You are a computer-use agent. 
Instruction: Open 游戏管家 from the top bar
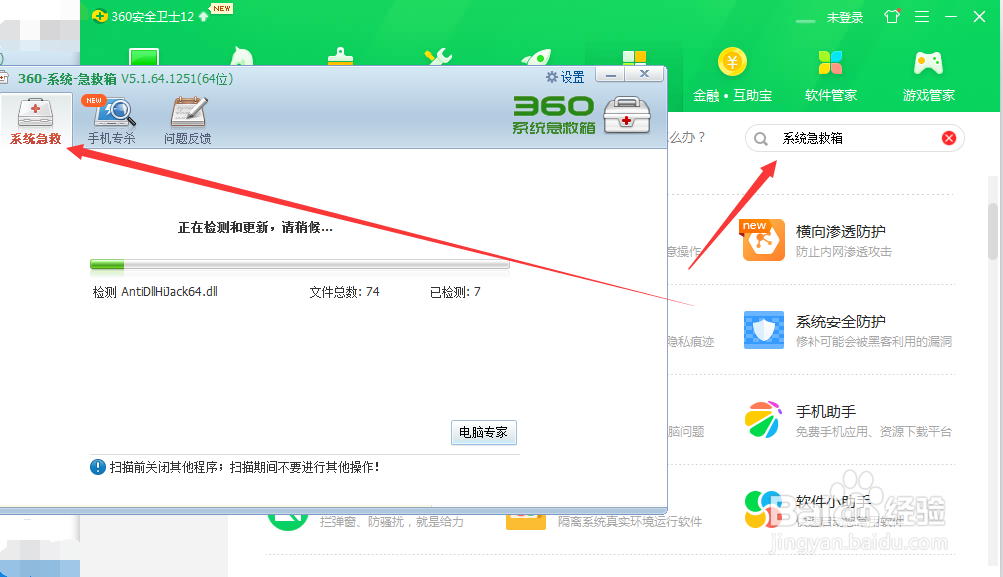(927, 75)
